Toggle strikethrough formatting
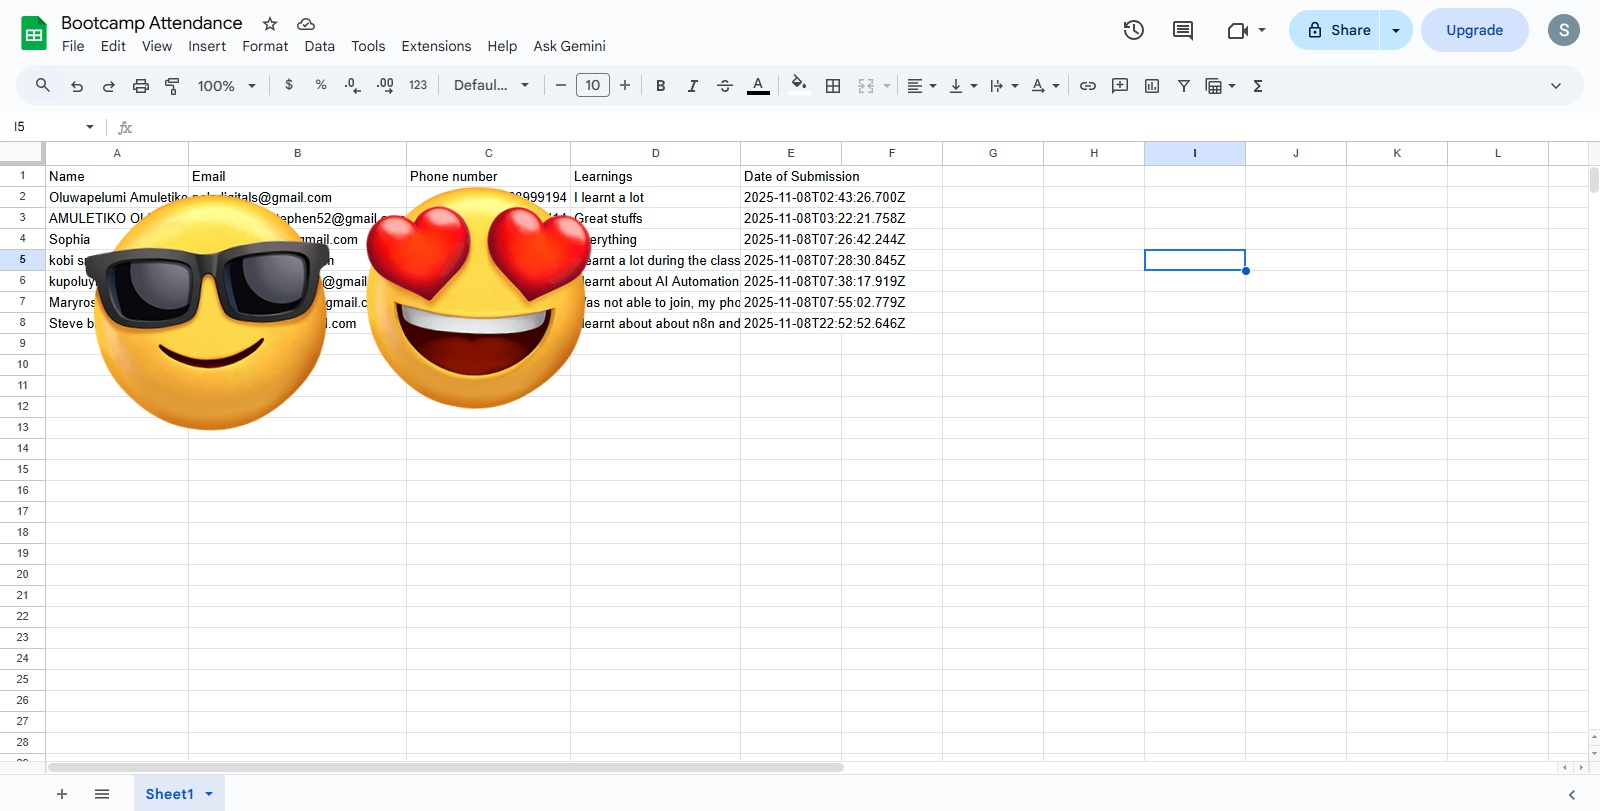 click(725, 86)
